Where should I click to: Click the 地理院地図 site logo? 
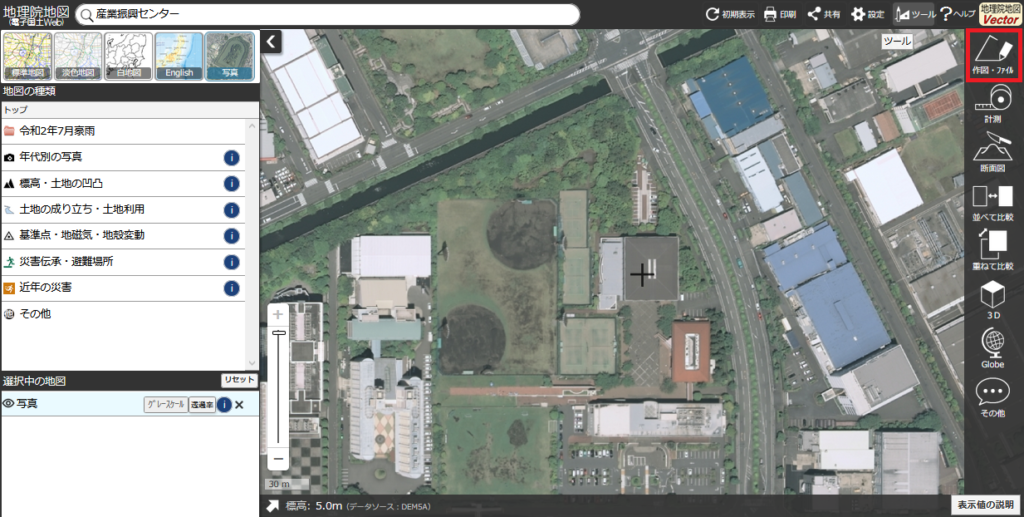[36, 14]
